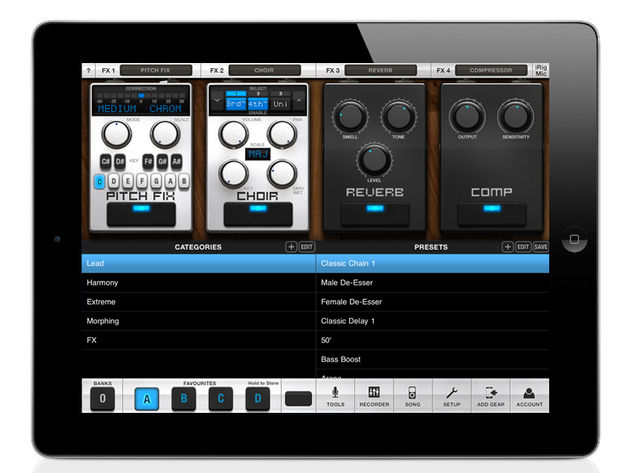Toggle the G# key on Pitch Fix
The image size is (630, 473).
click(162, 162)
